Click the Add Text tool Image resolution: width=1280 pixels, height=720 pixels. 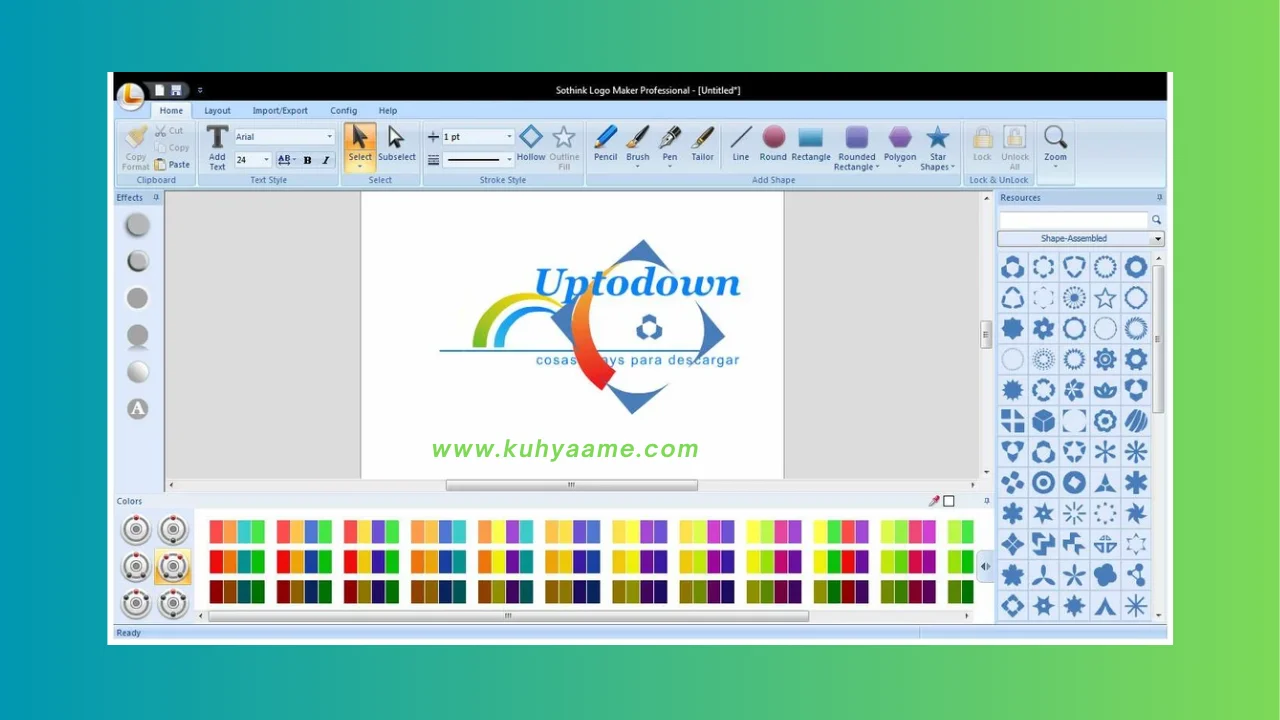[217, 147]
